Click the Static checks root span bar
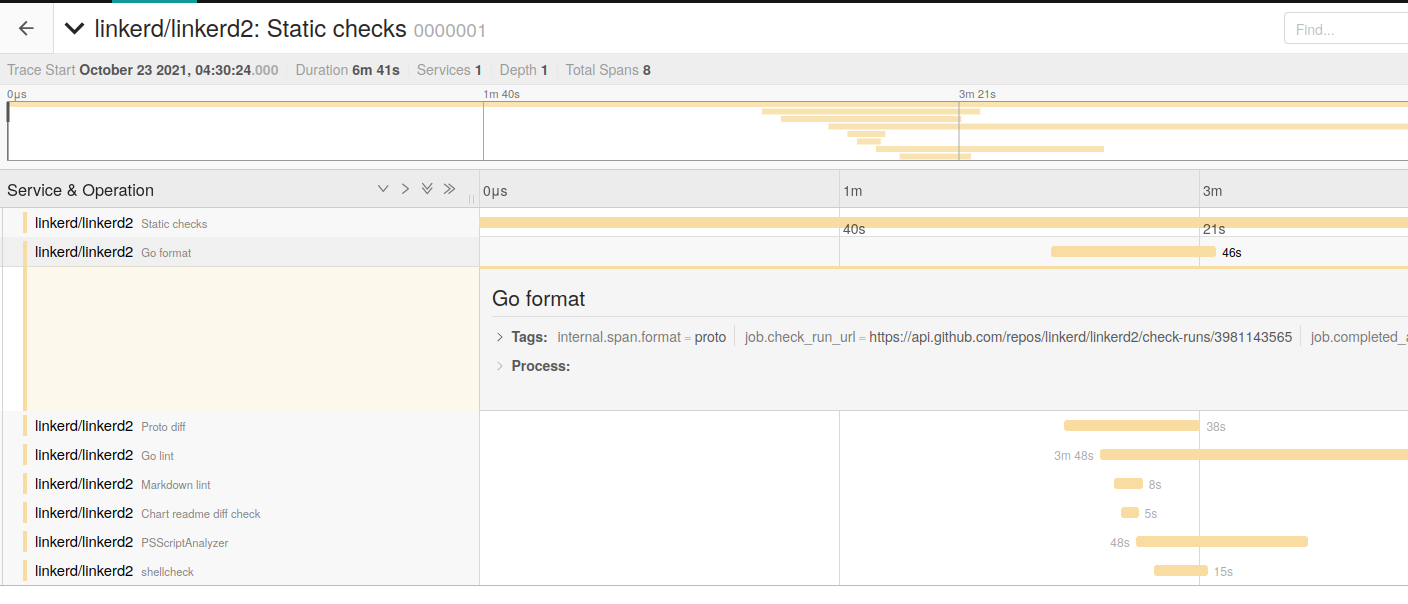This screenshot has height=604, width=1408. pos(944,223)
